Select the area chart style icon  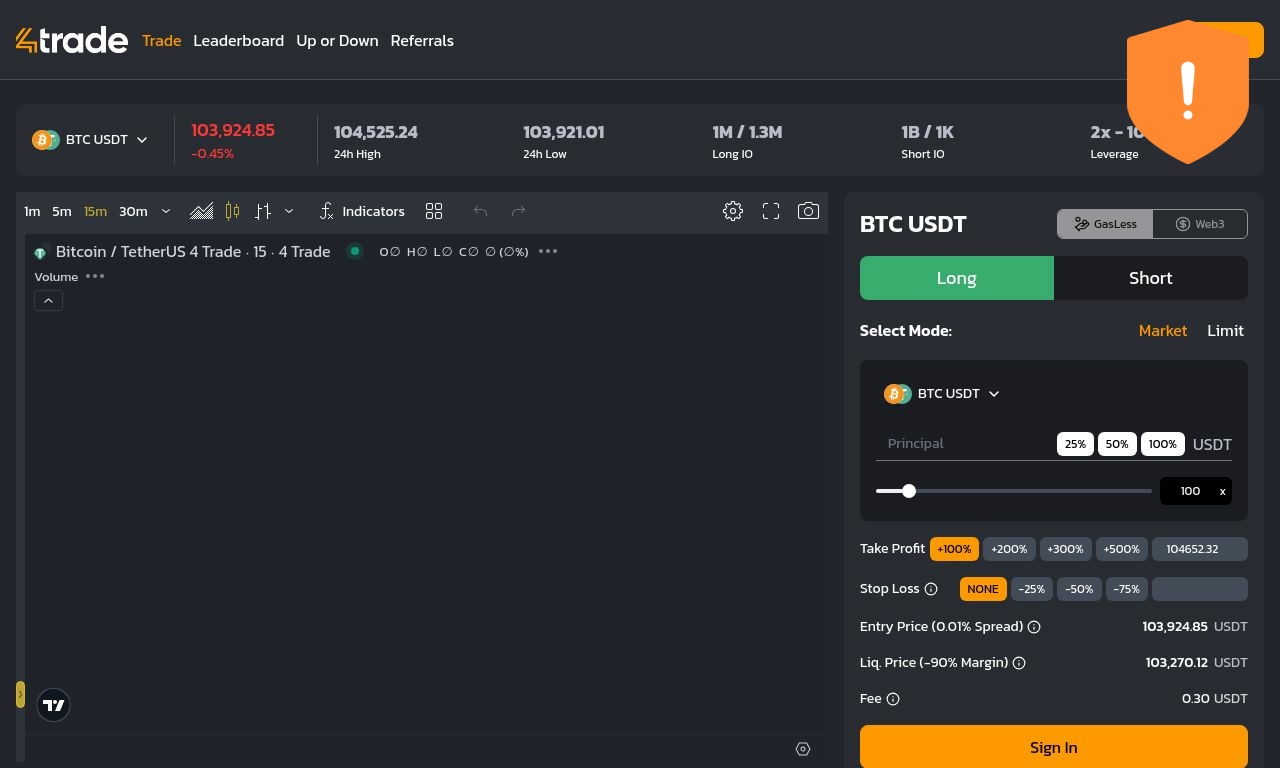(x=201, y=211)
